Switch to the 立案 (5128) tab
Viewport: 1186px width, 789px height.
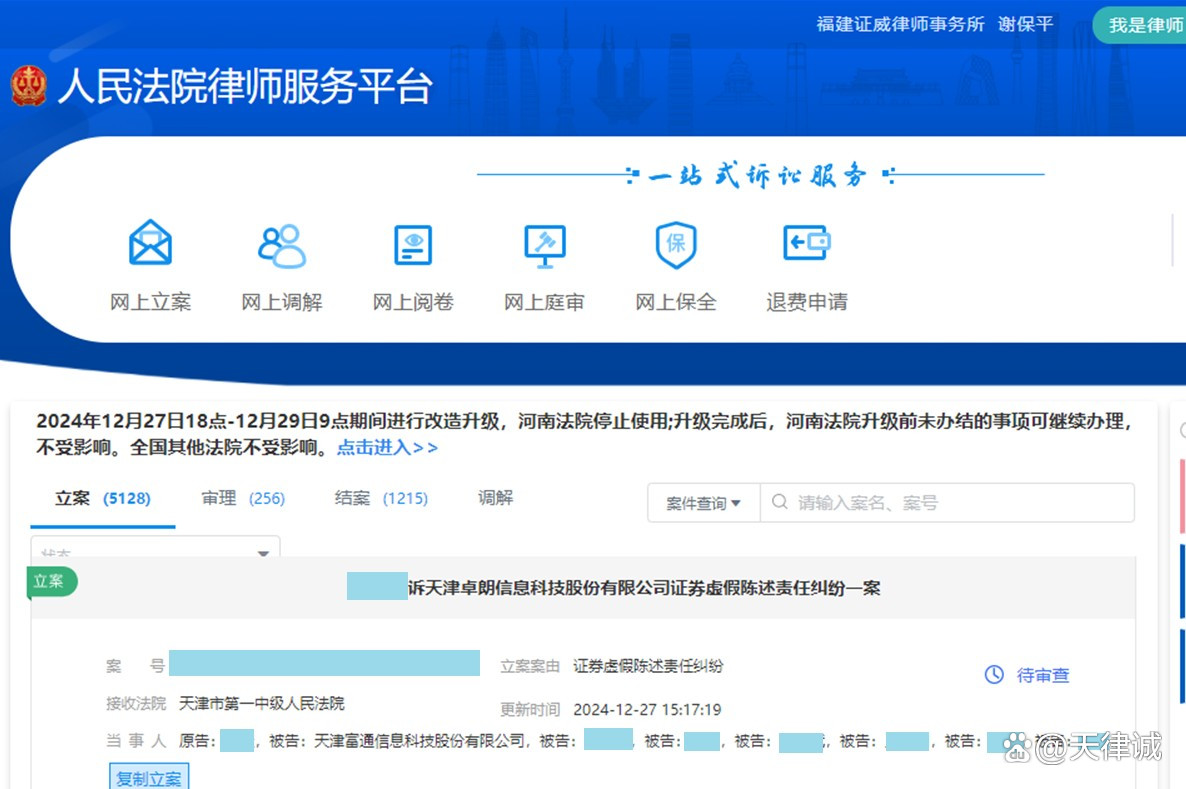click(102, 498)
